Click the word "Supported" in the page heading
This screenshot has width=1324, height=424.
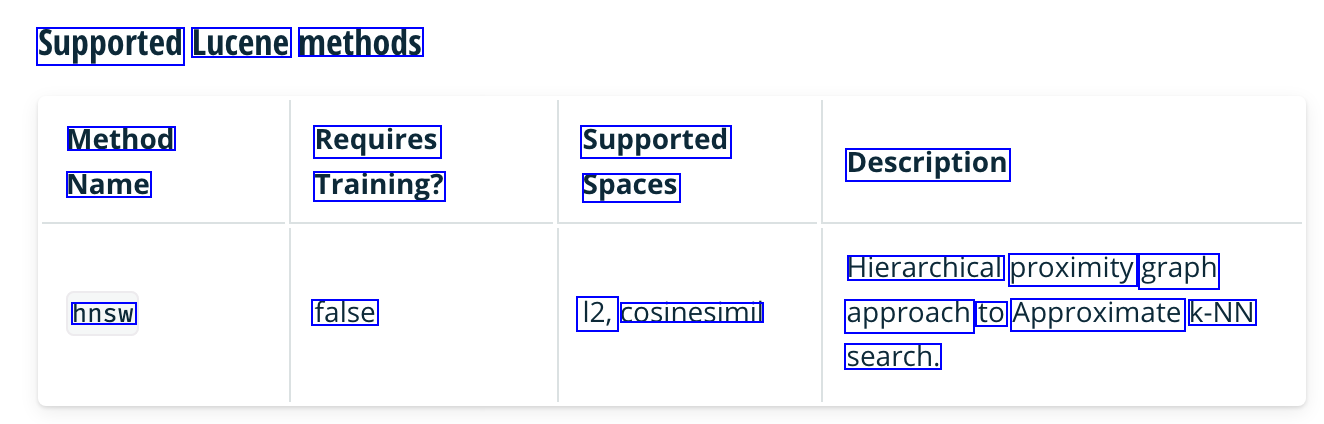110,45
